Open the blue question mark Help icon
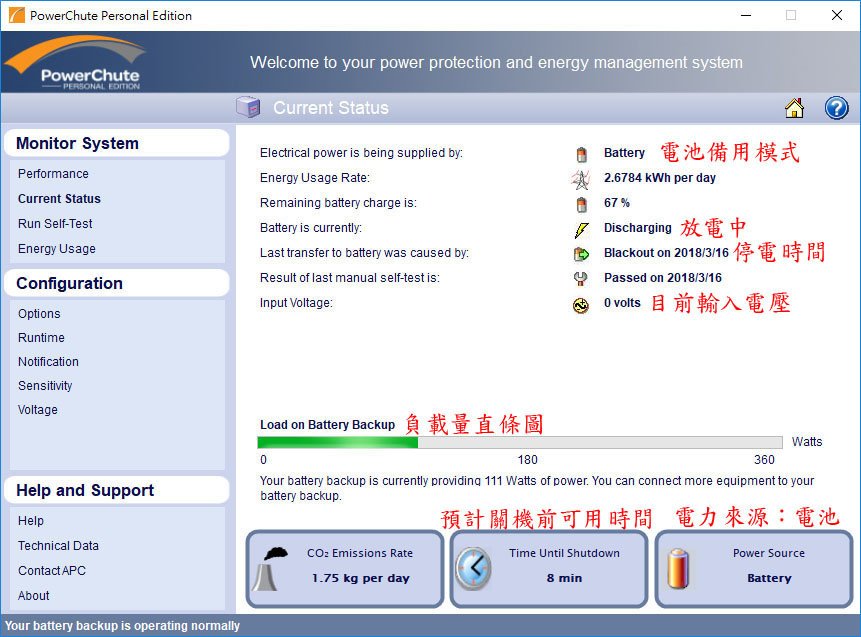The image size is (861, 637). tap(836, 108)
